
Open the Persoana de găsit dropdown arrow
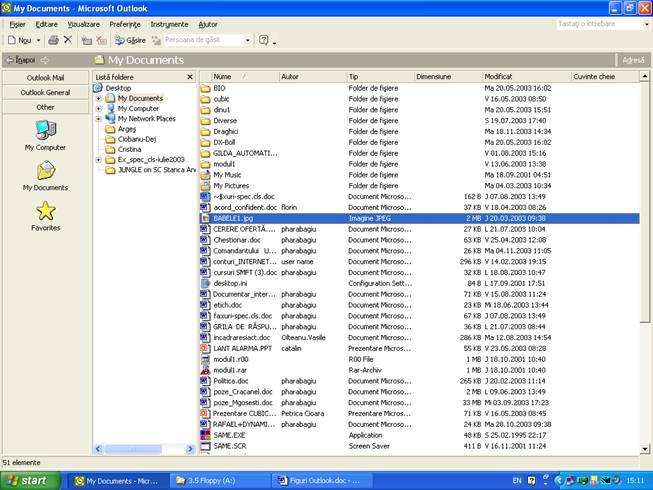click(248, 40)
